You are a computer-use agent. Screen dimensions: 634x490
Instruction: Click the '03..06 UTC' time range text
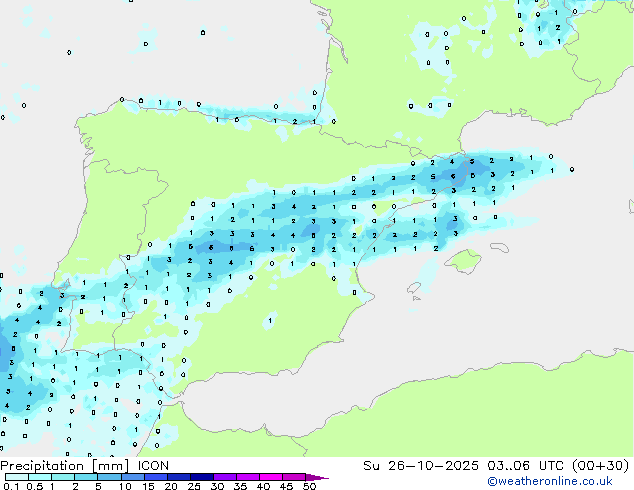click(x=526, y=466)
